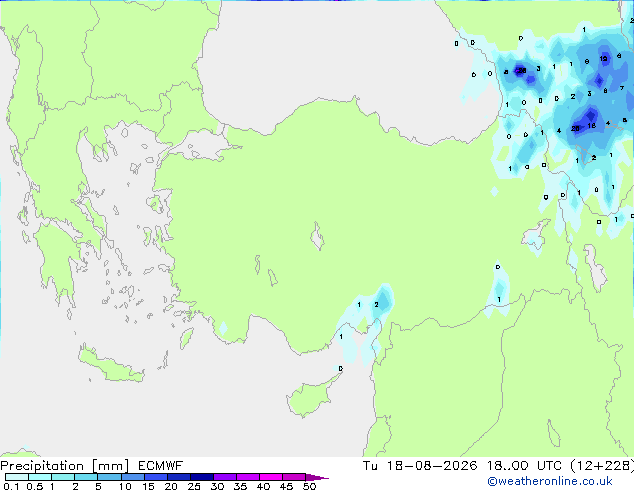Click the legend value '10'
Image resolution: width=634 pixels, height=490 pixels.
coord(125,486)
